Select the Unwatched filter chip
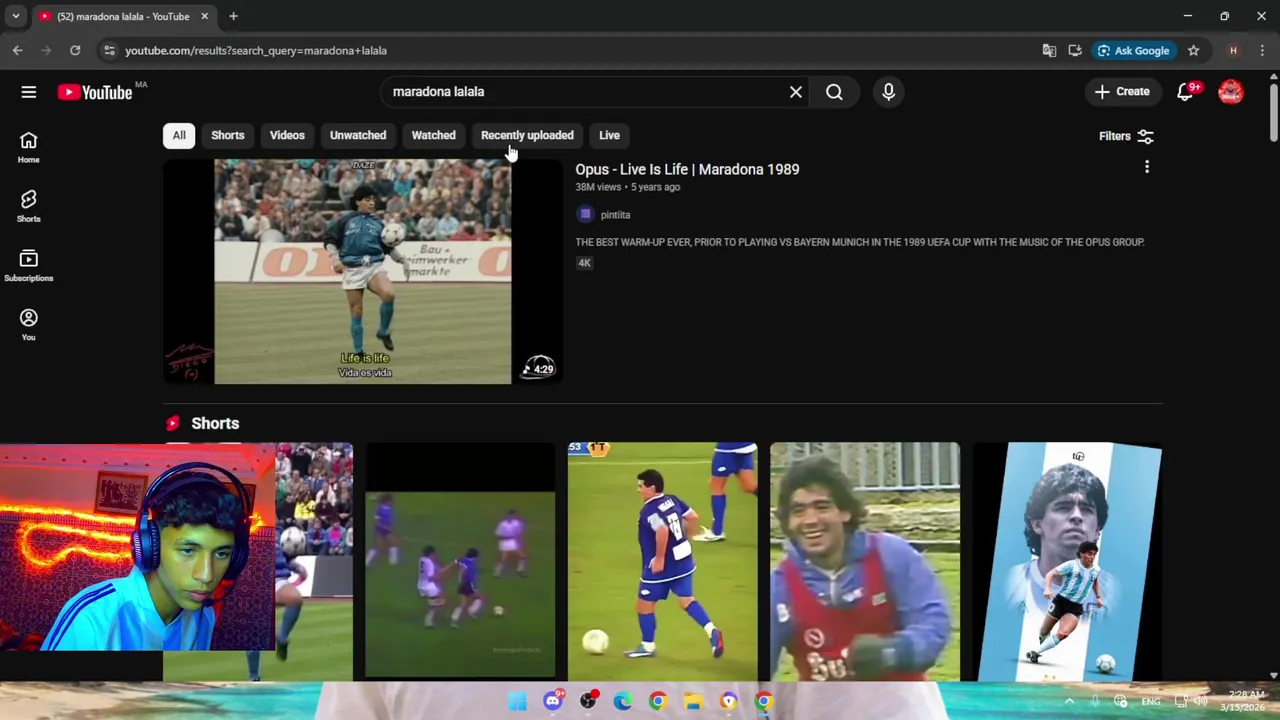The image size is (1280, 720). [x=358, y=135]
